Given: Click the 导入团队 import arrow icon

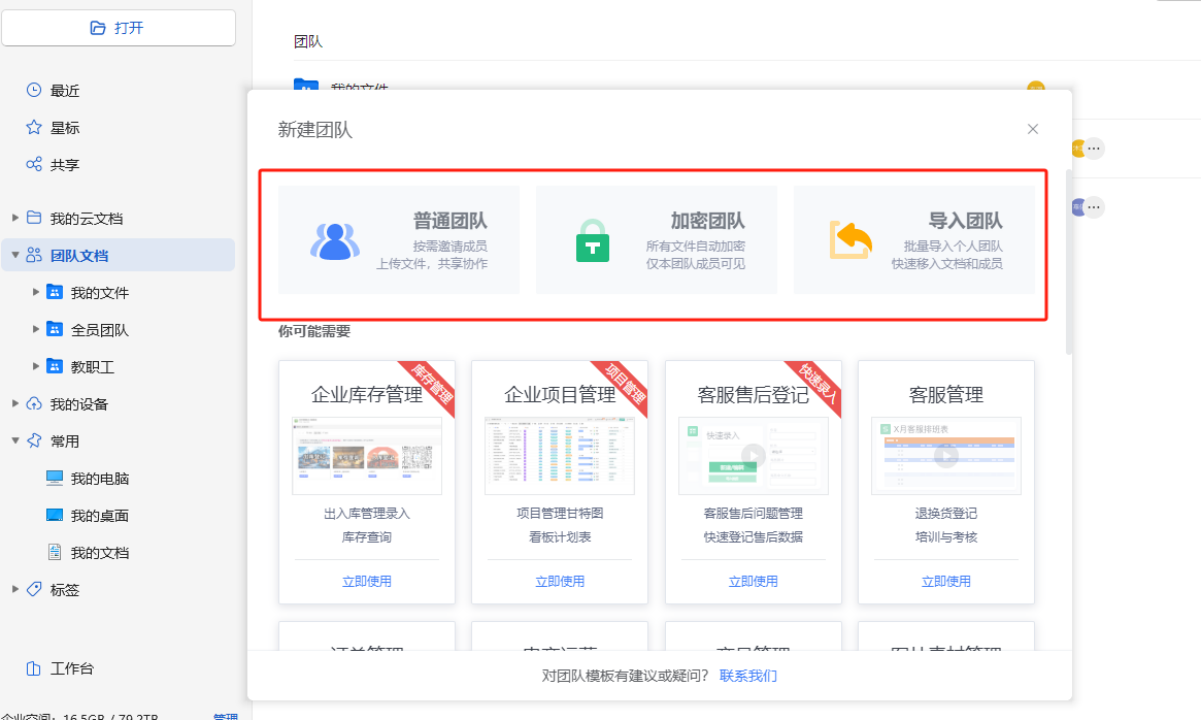Looking at the screenshot, I should 850,240.
